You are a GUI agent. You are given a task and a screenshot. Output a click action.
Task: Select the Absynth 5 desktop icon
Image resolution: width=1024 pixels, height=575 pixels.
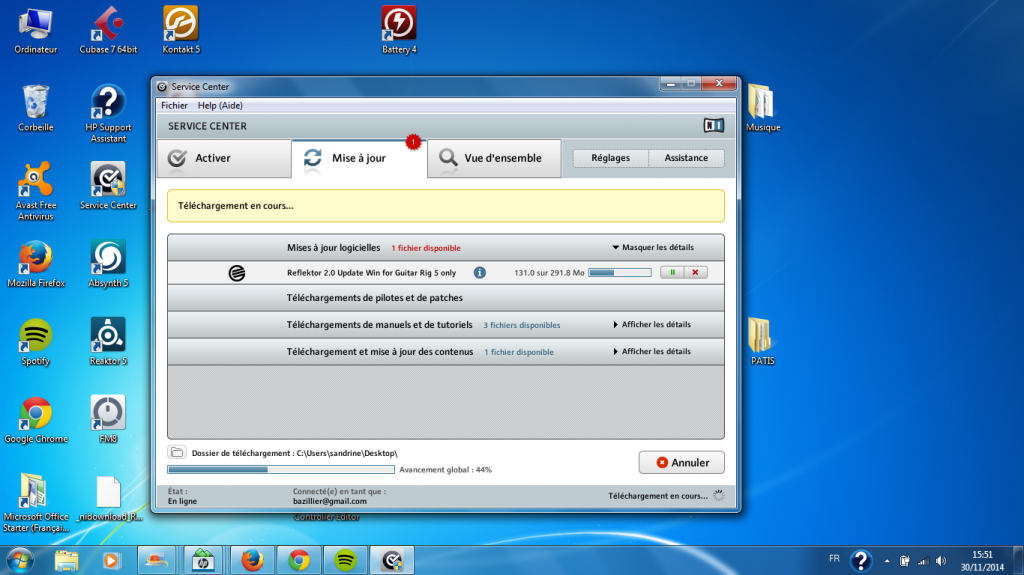108,264
